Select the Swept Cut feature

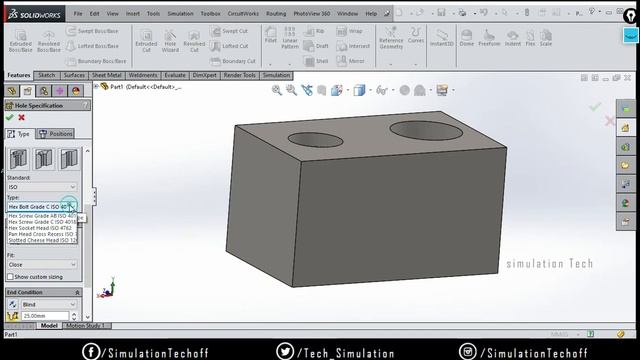(229, 31)
